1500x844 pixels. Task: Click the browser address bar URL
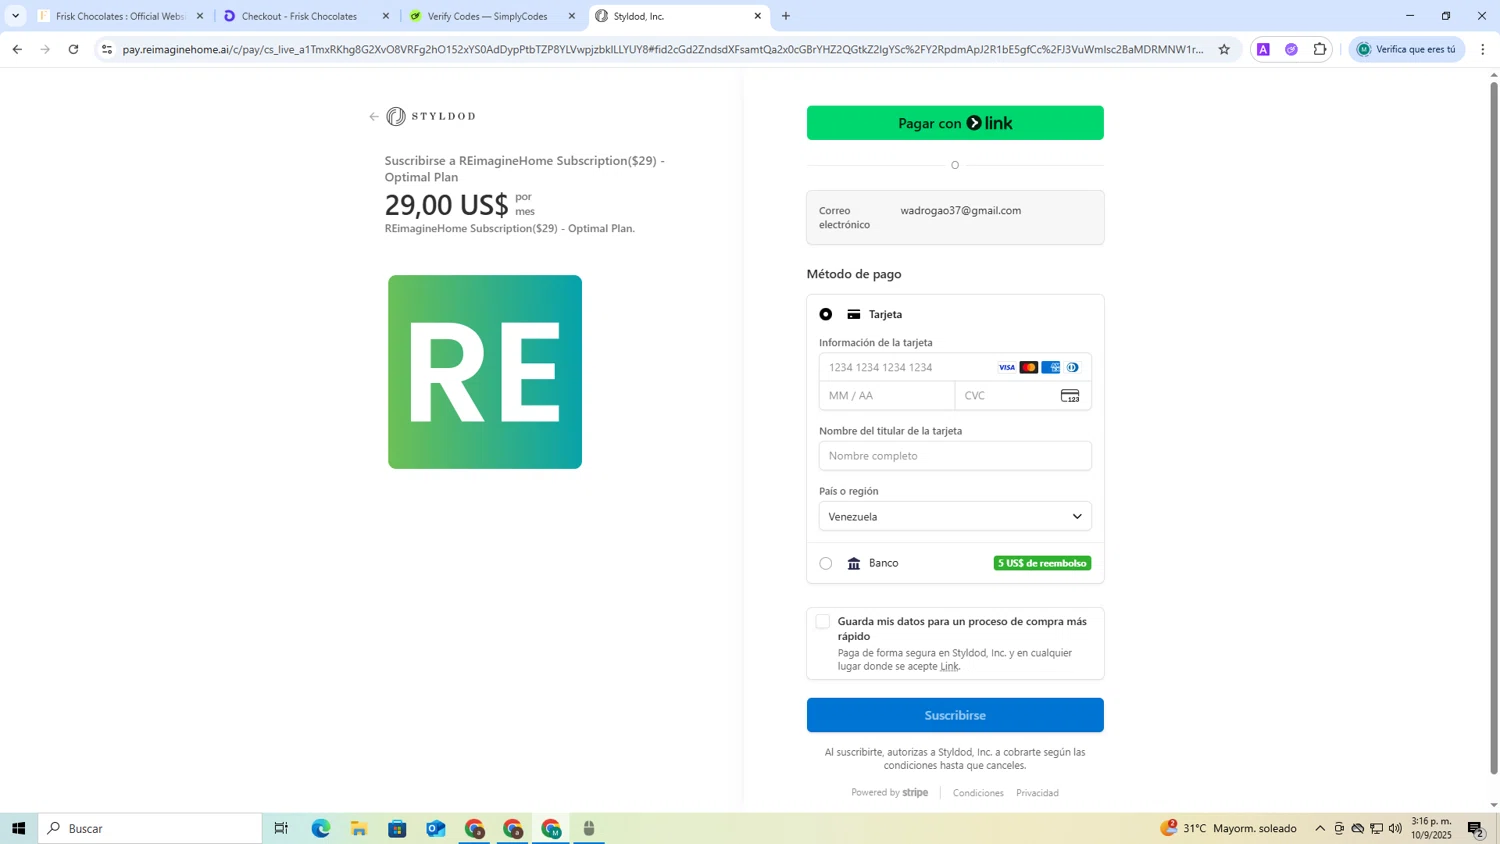[662, 49]
